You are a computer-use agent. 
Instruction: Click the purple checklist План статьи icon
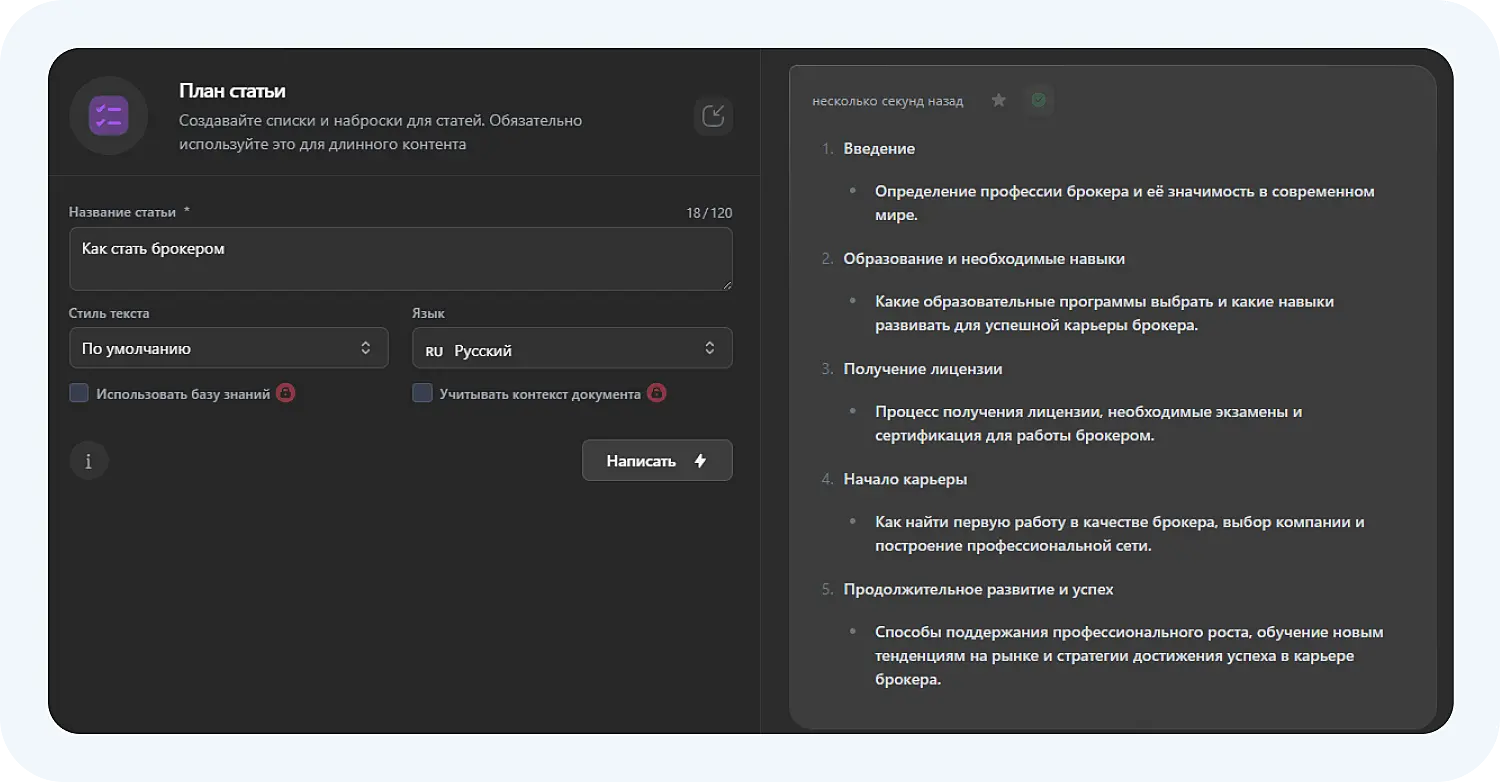pos(108,115)
